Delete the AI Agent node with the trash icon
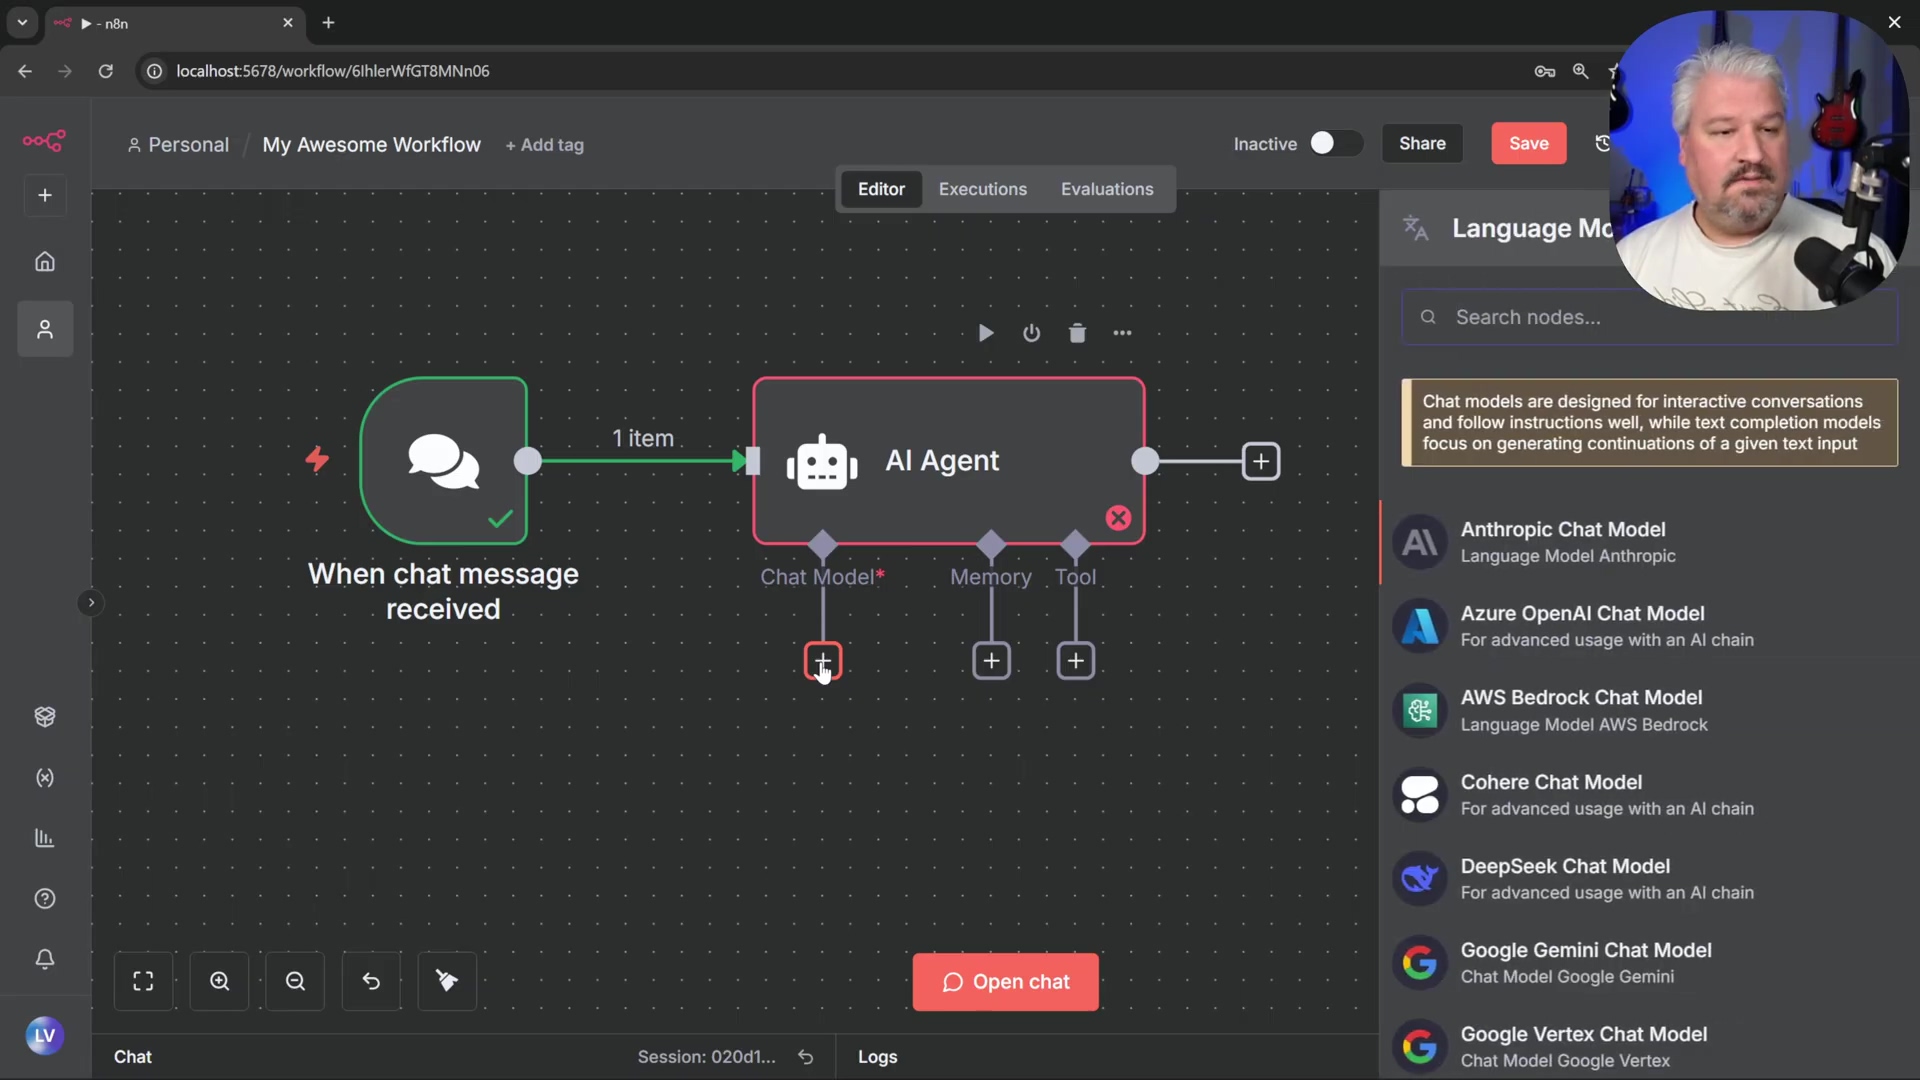 point(1077,333)
